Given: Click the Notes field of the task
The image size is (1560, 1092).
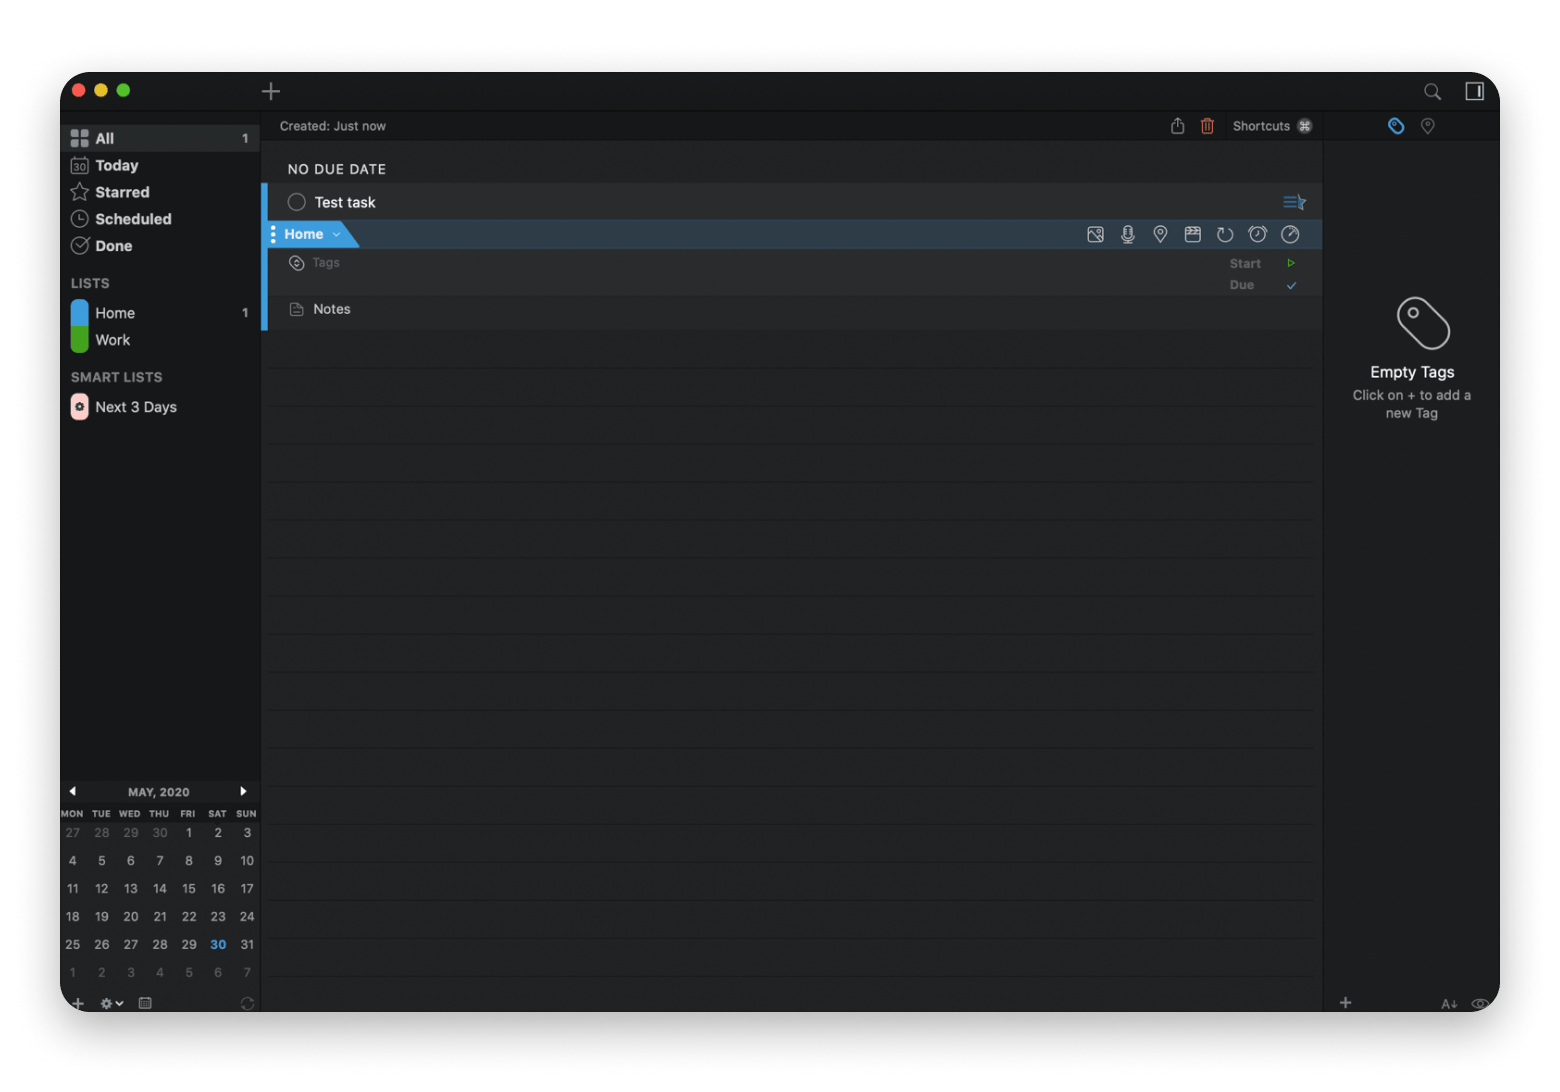Looking at the screenshot, I should 332,310.
